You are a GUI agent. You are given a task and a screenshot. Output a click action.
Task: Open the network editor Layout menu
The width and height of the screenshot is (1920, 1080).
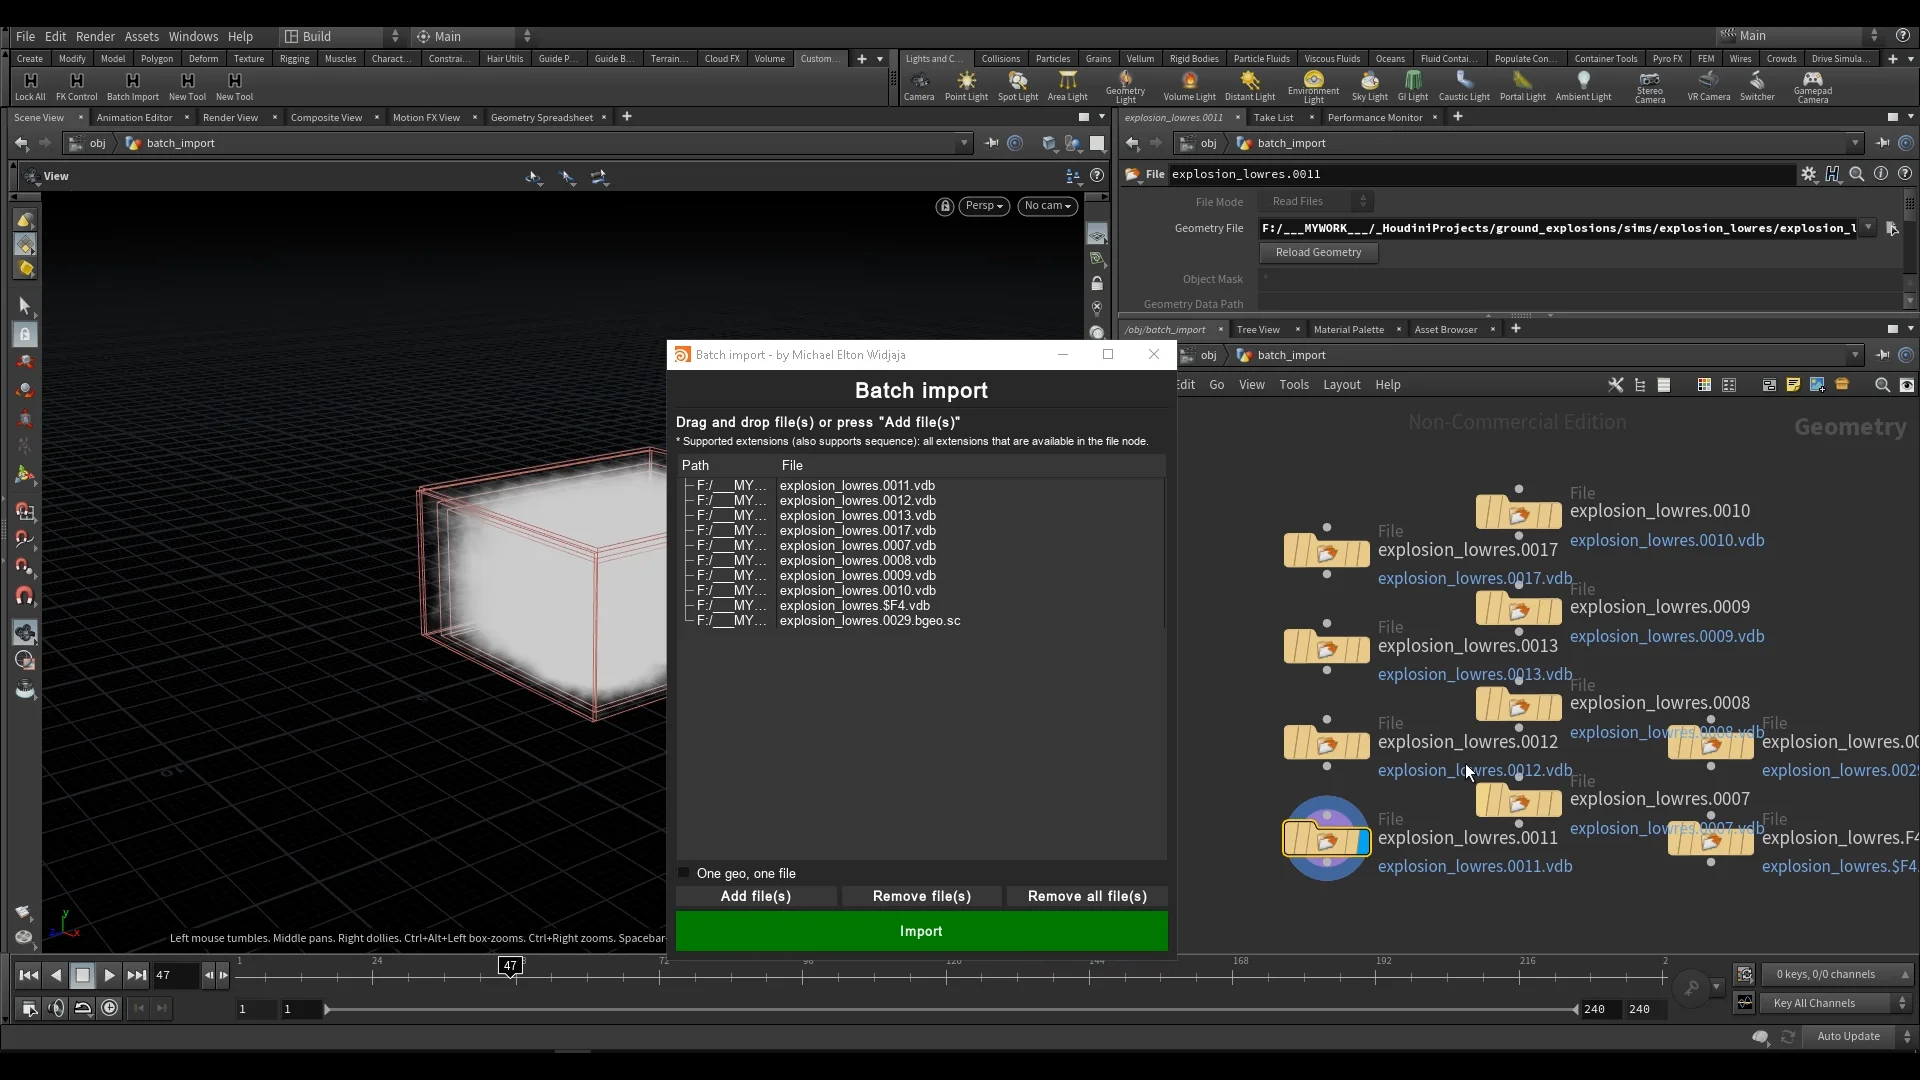tap(1341, 385)
